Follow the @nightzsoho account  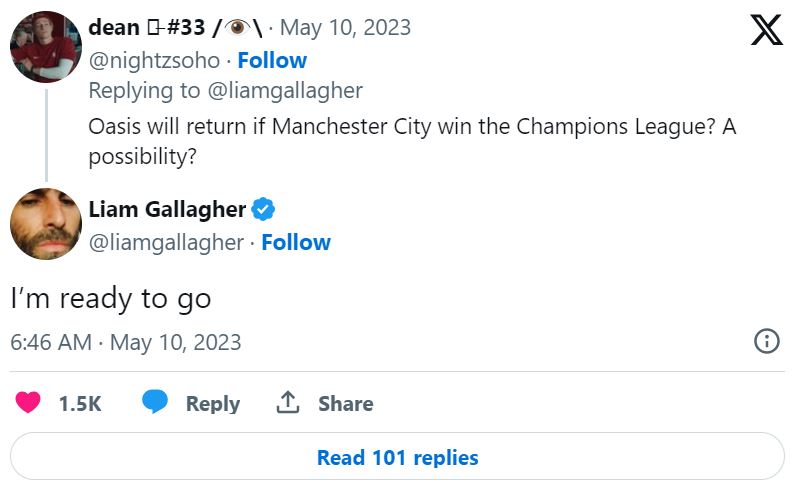[x=272, y=60]
